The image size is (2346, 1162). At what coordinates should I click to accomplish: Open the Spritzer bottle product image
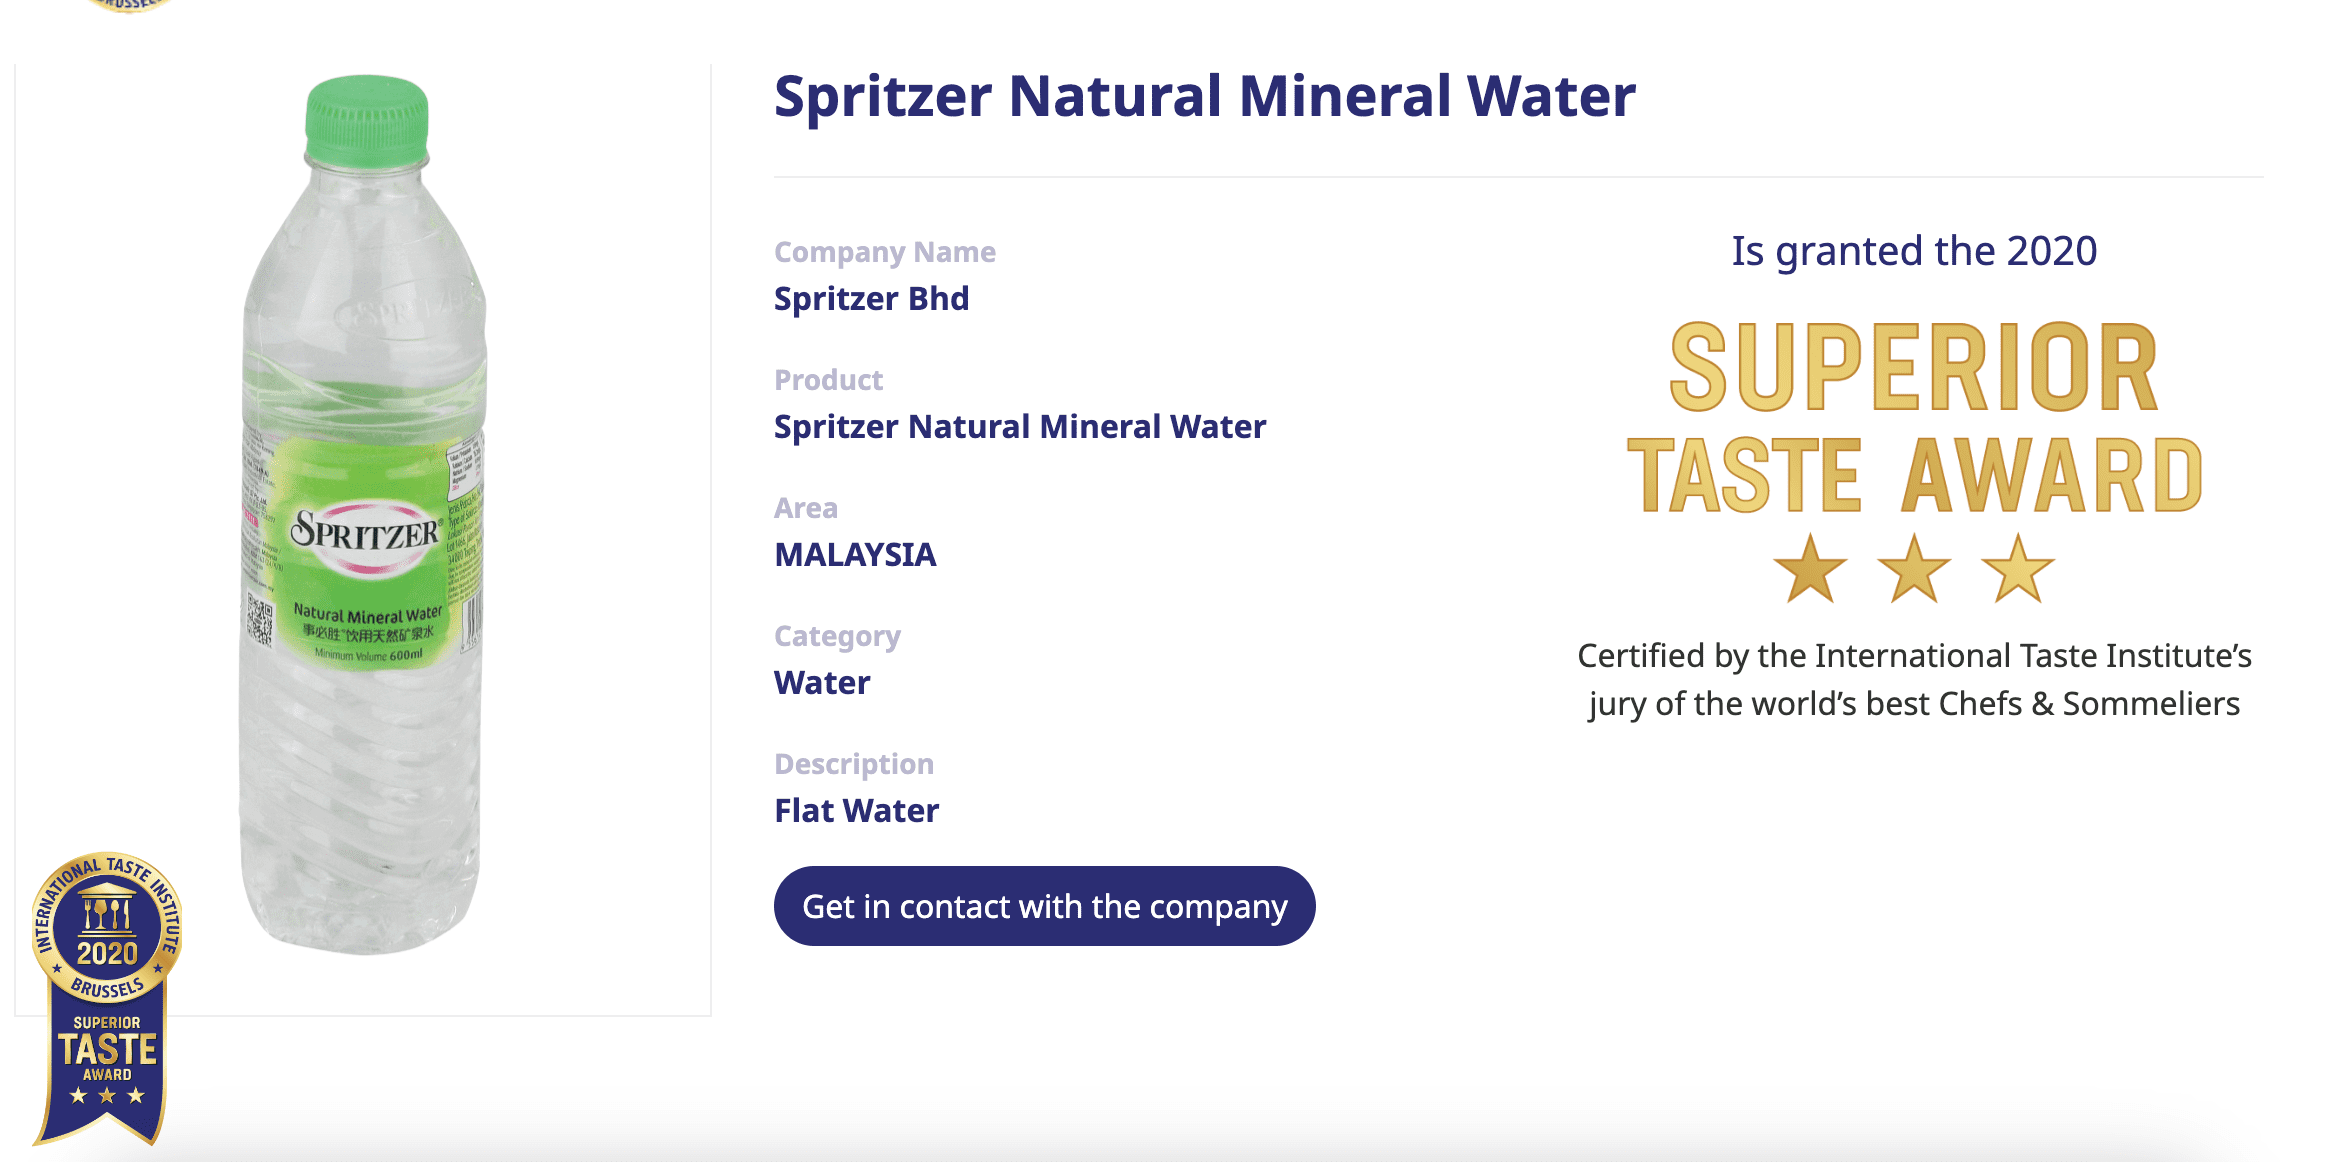coord(362,520)
